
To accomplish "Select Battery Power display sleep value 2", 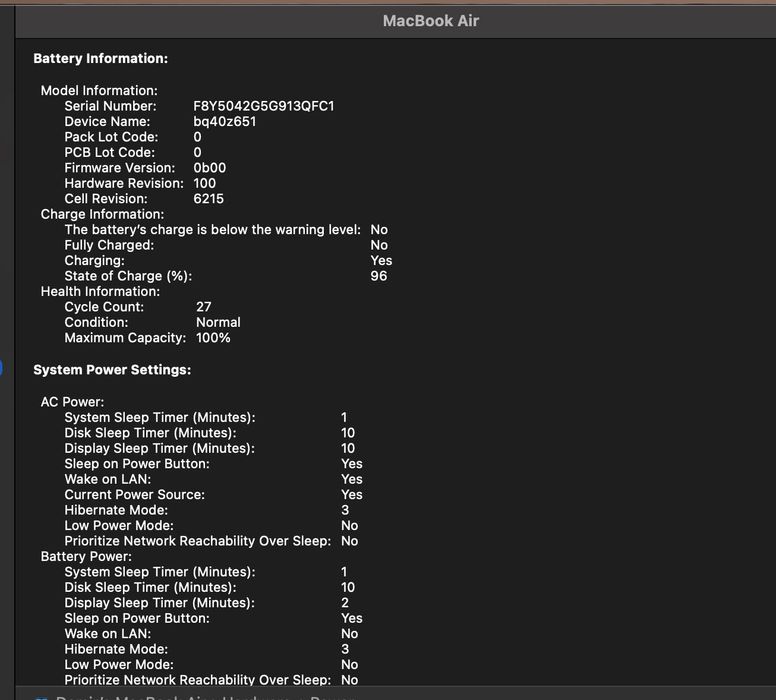I will [345, 602].
